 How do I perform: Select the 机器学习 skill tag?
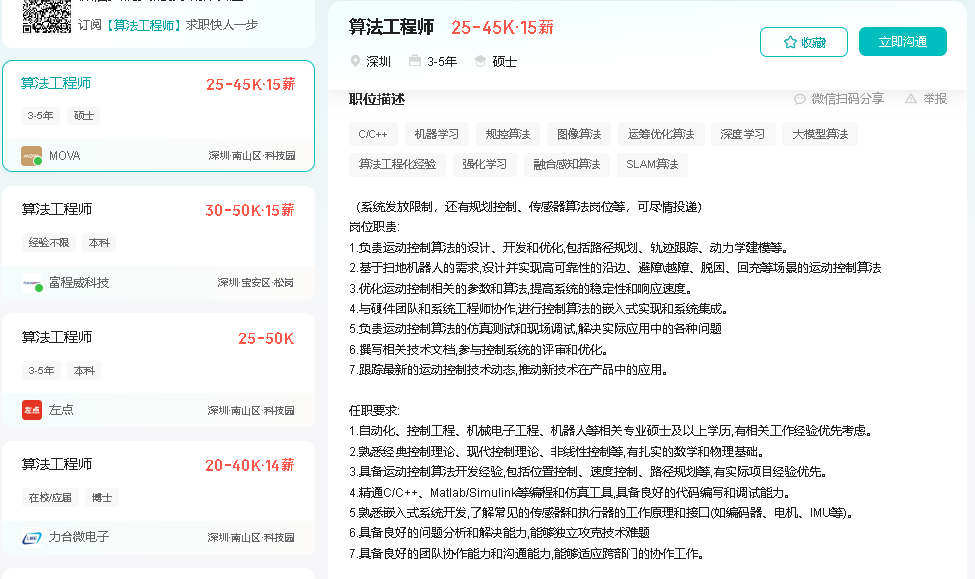click(x=437, y=134)
